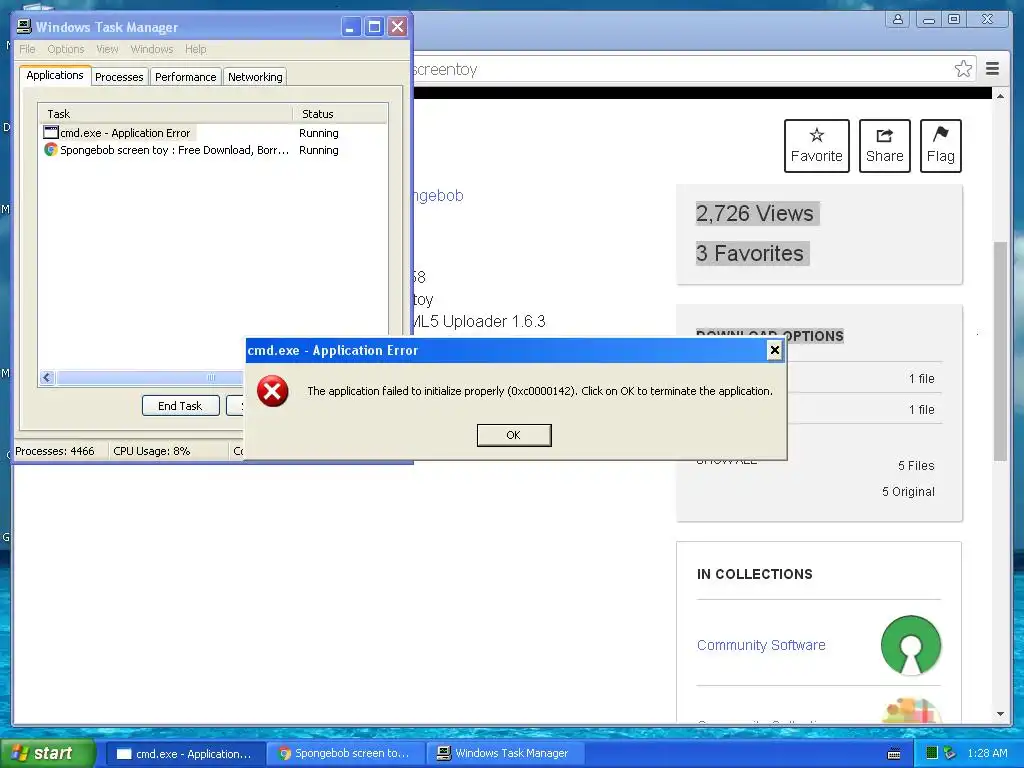Click the Processes: 4466 status bar entry
The height and width of the screenshot is (768, 1024).
pyautogui.click(x=55, y=451)
